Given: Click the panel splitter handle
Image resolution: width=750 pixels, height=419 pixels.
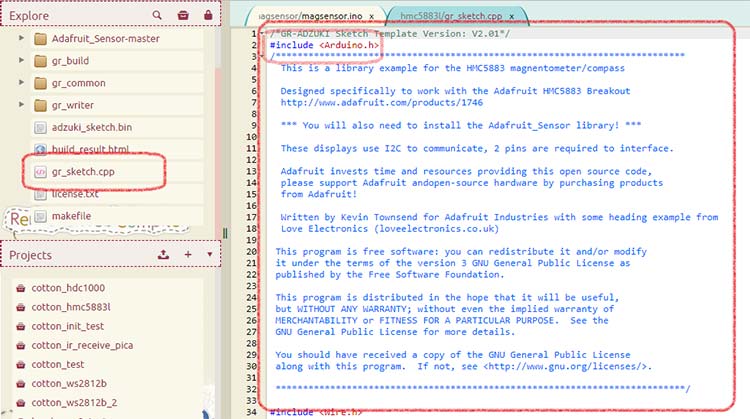Looking at the screenshot, I should click(225, 233).
